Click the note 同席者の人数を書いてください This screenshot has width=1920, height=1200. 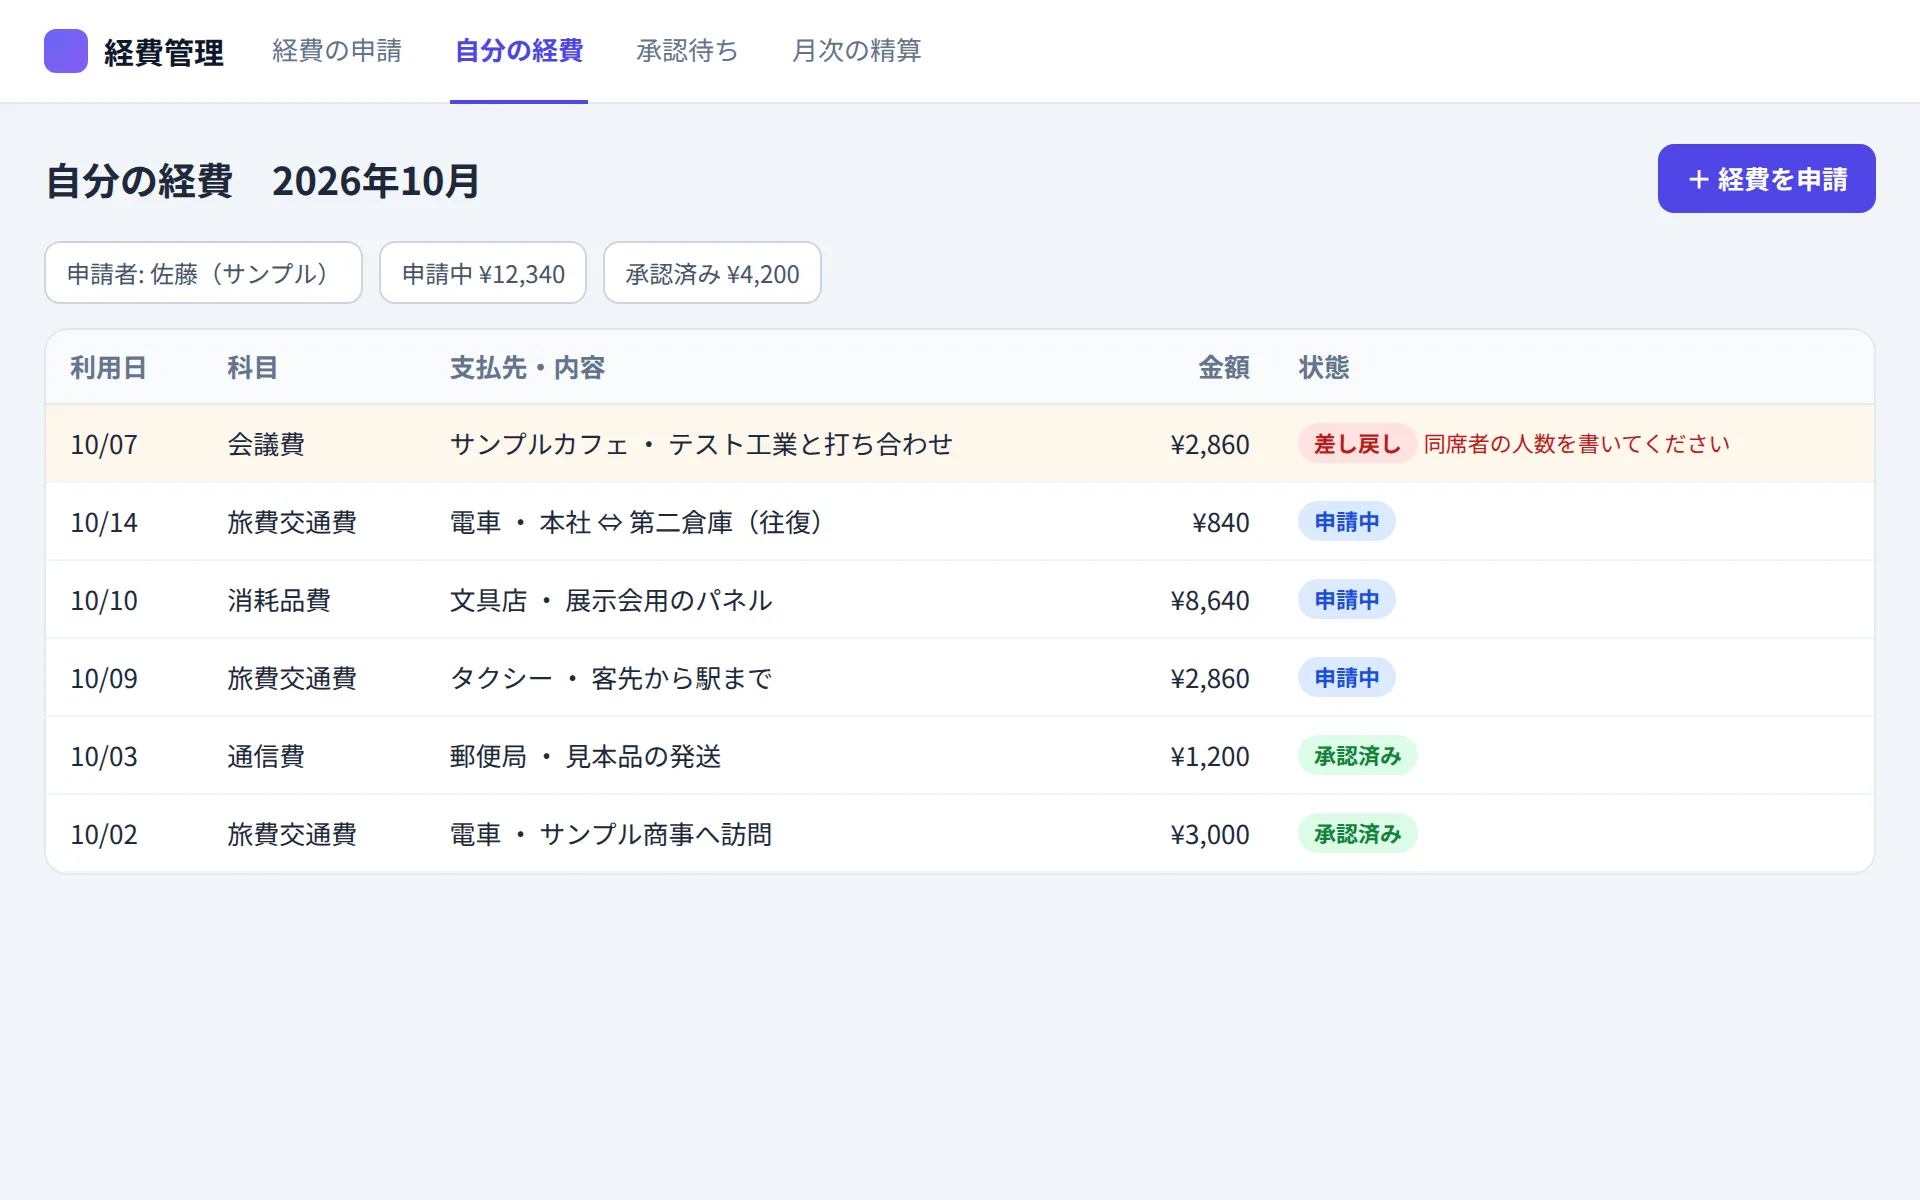[x=1576, y=444]
